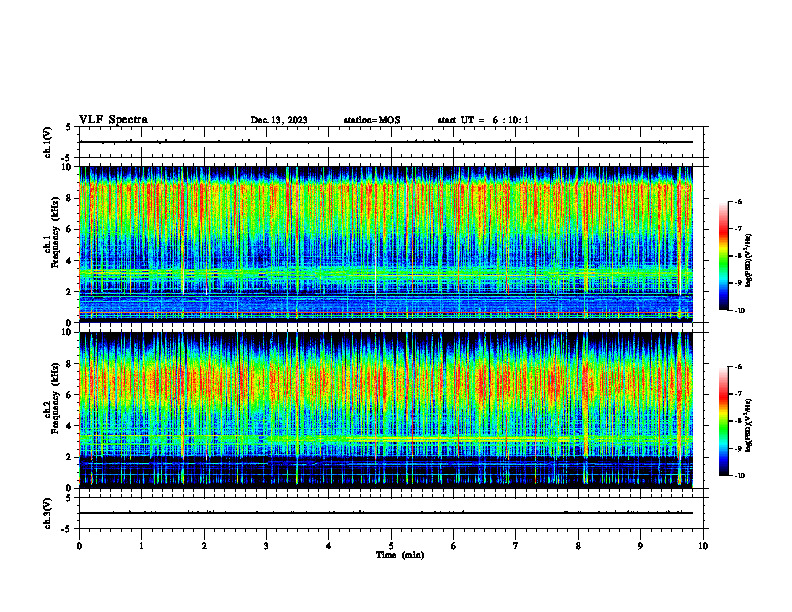Image resolution: width=792 pixels, height=612 pixels.
Task: Select the ch.2 "Frequency (kHz)" axis label
Action: [x=55, y=397]
